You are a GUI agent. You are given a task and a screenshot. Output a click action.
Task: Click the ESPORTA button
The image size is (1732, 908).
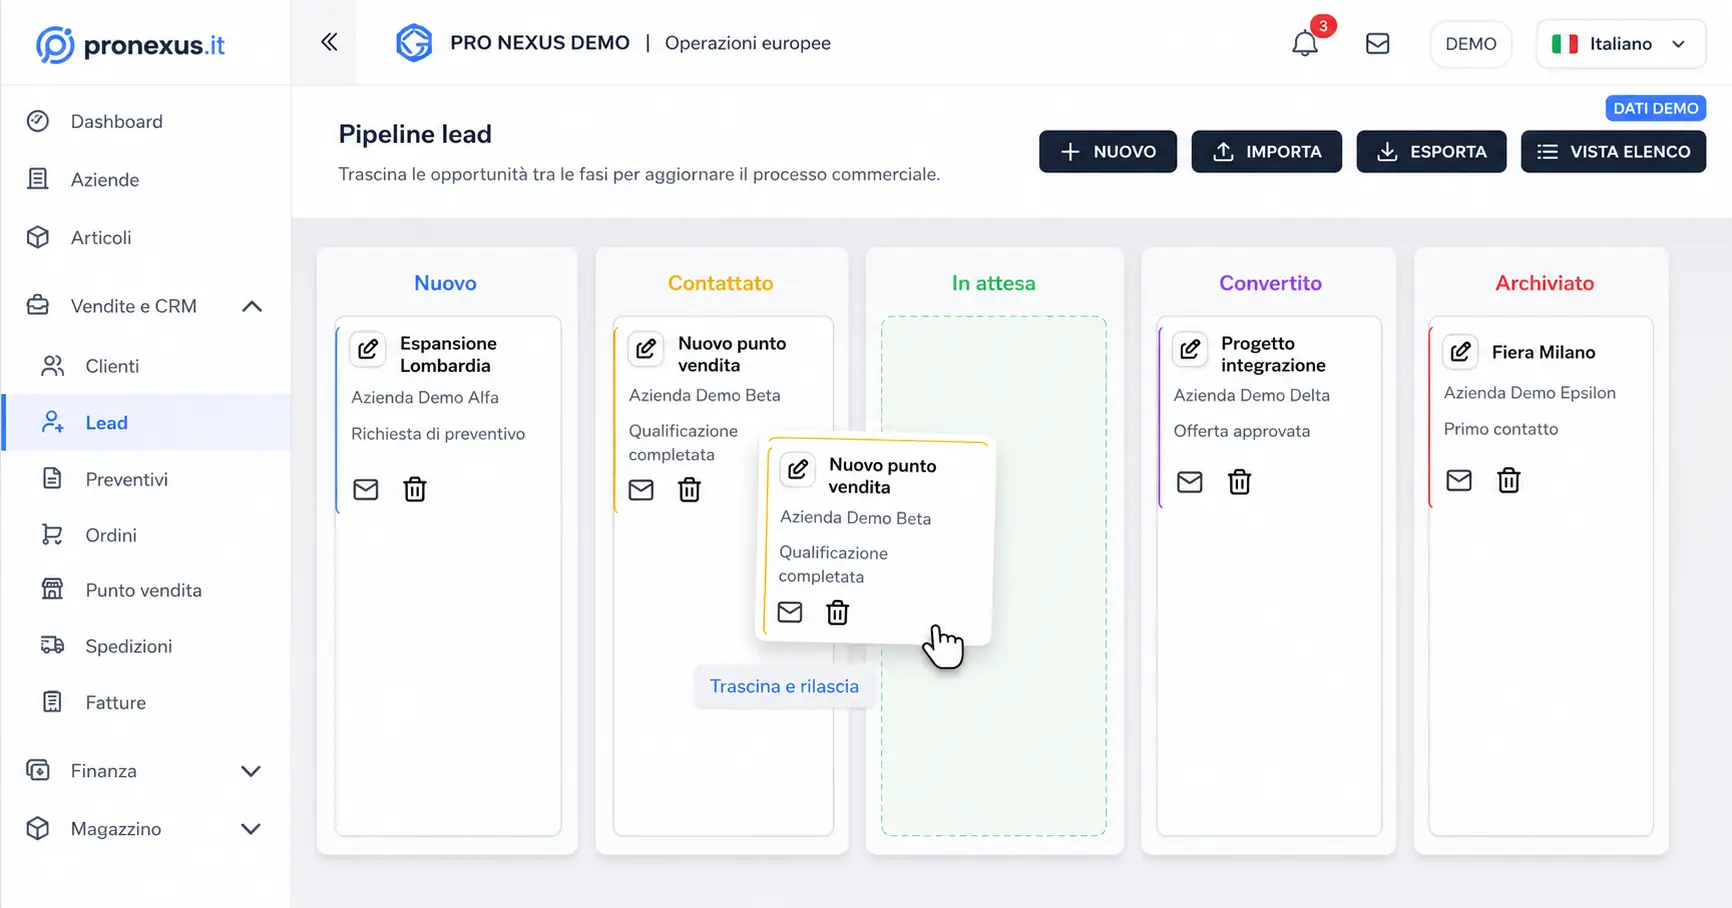point(1431,152)
